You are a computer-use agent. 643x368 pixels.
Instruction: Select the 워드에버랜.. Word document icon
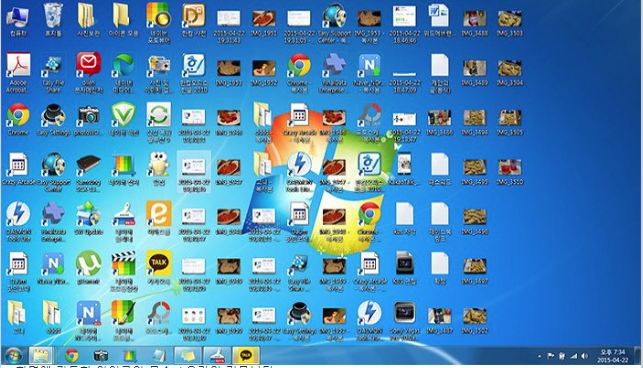point(440,21)
